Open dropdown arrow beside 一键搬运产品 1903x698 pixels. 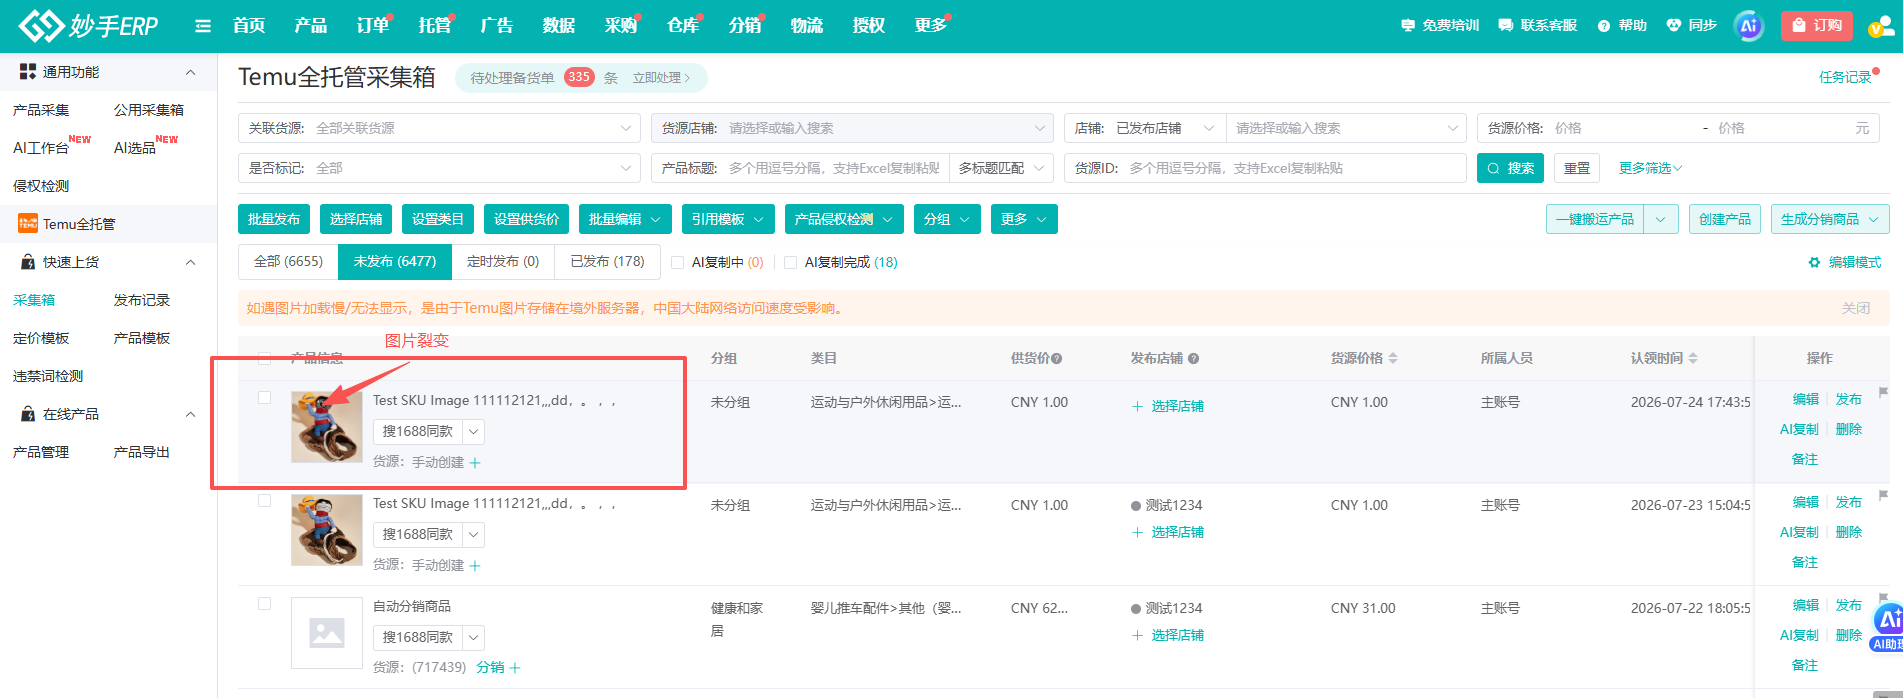click(x=1661, y=219)
